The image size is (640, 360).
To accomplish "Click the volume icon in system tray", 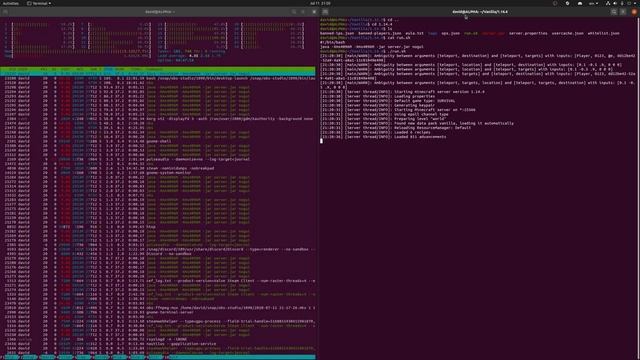I will point(615,3).
